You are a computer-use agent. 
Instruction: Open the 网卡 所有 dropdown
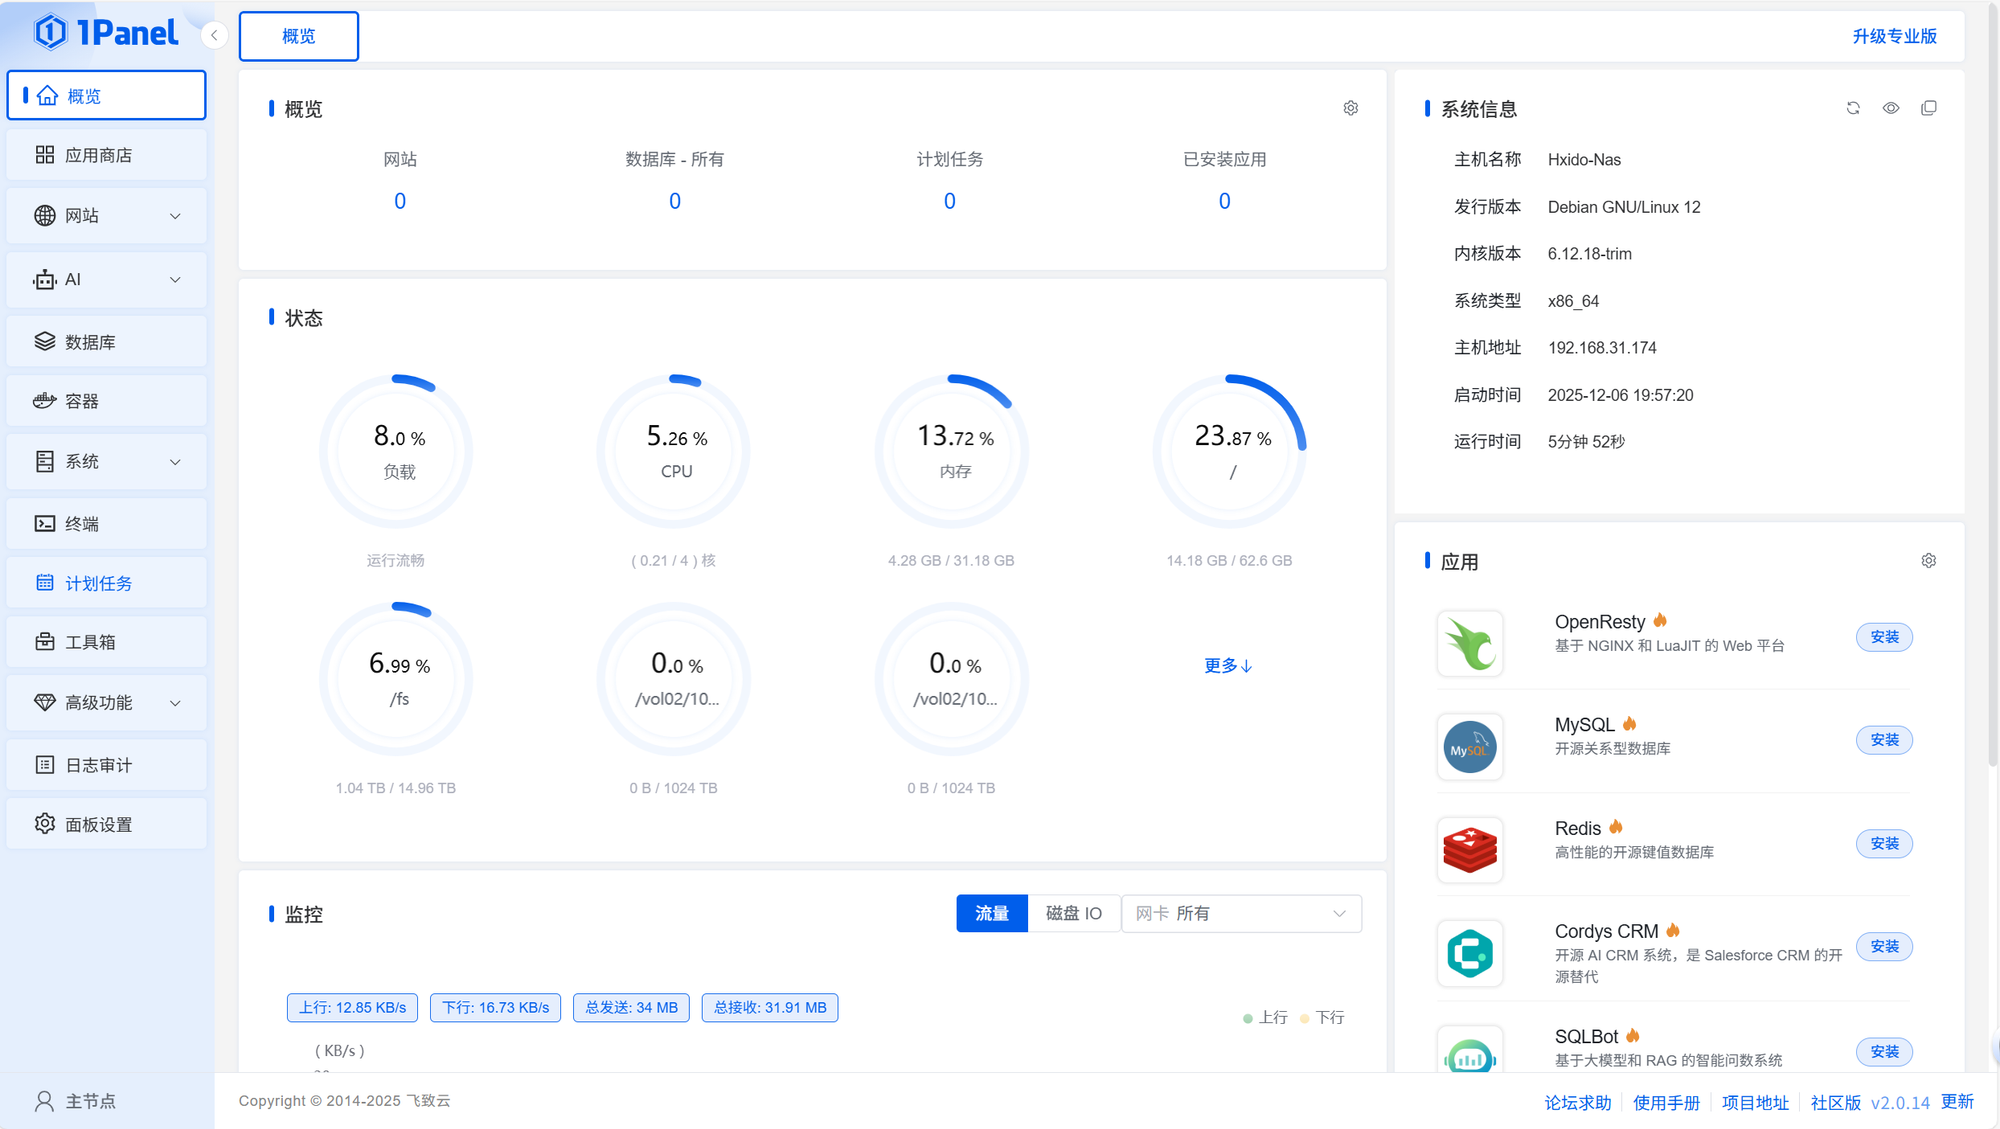coord(1241,913)
